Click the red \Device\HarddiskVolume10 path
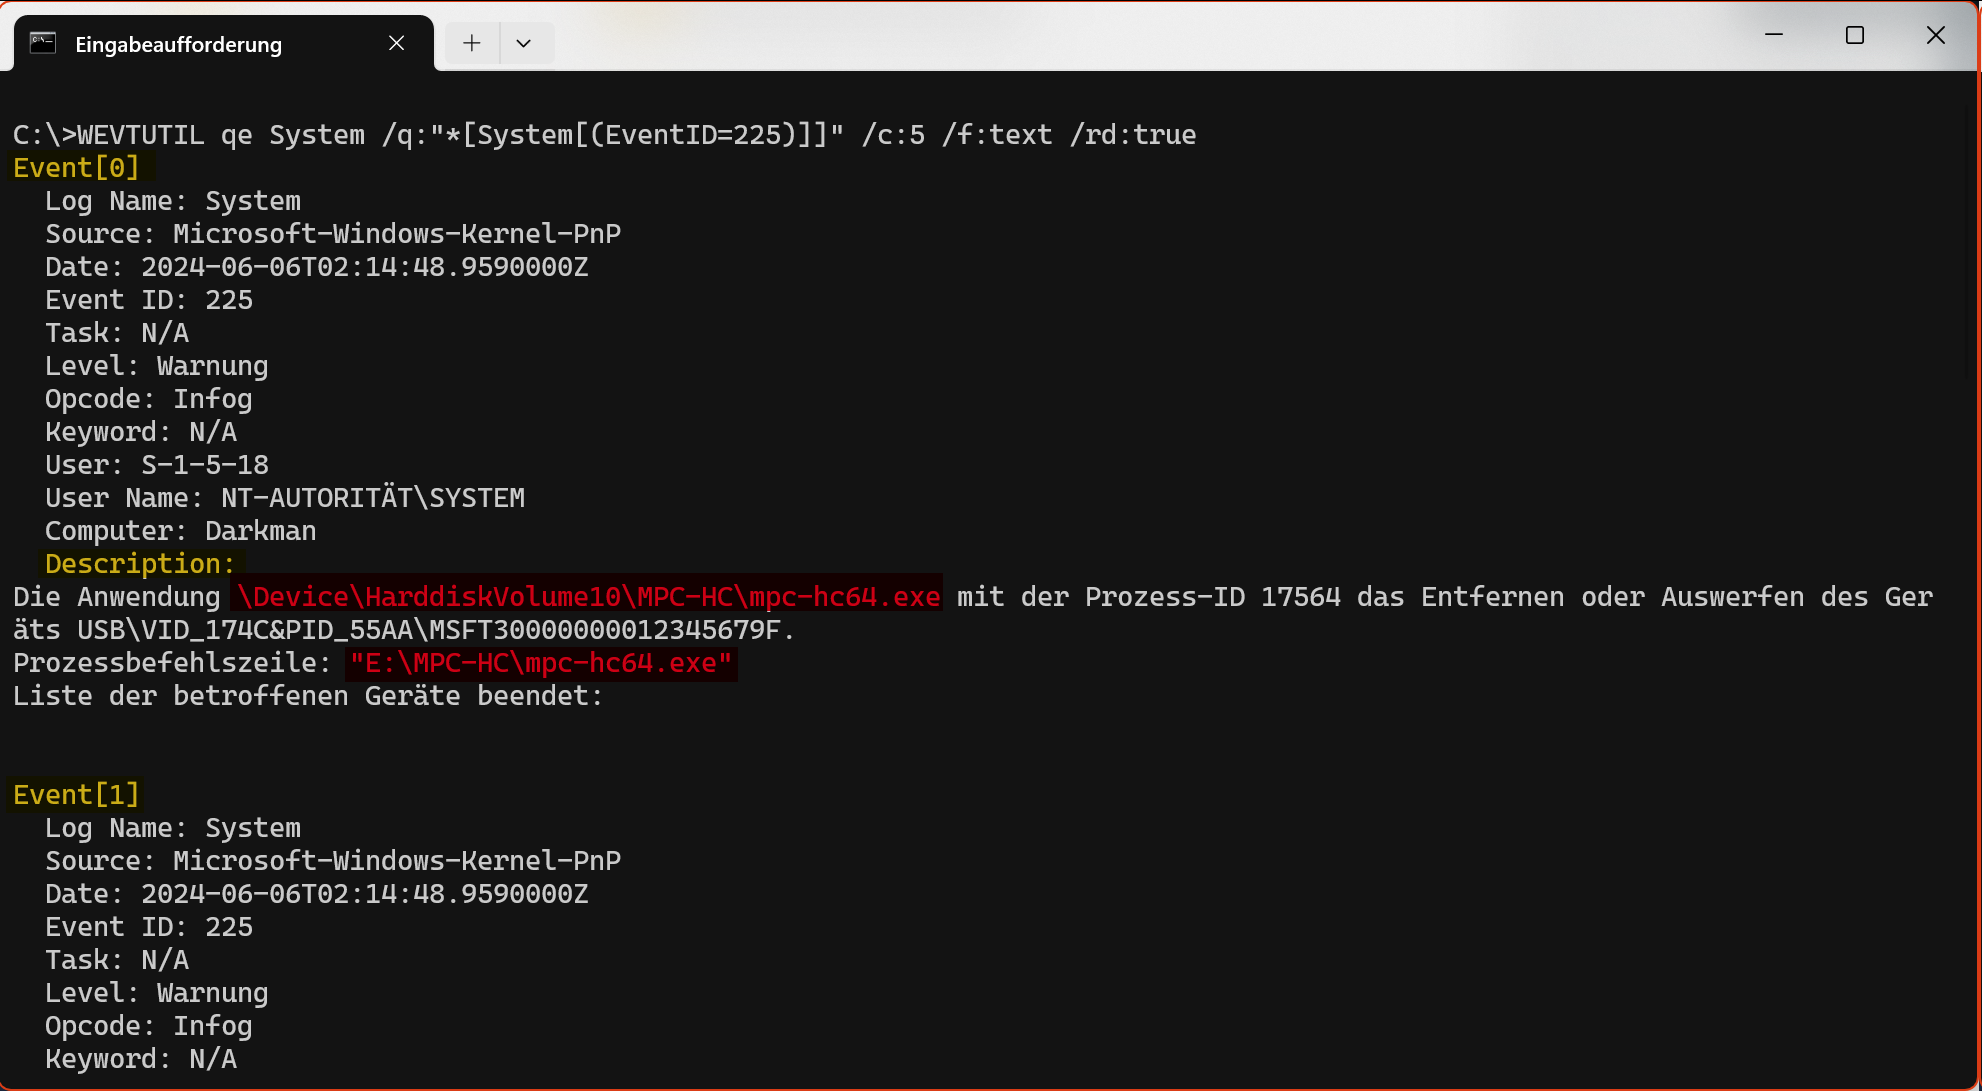The width and height of the screenshot is (1982, 1091). pyautogui.click(x=588, y=597)
